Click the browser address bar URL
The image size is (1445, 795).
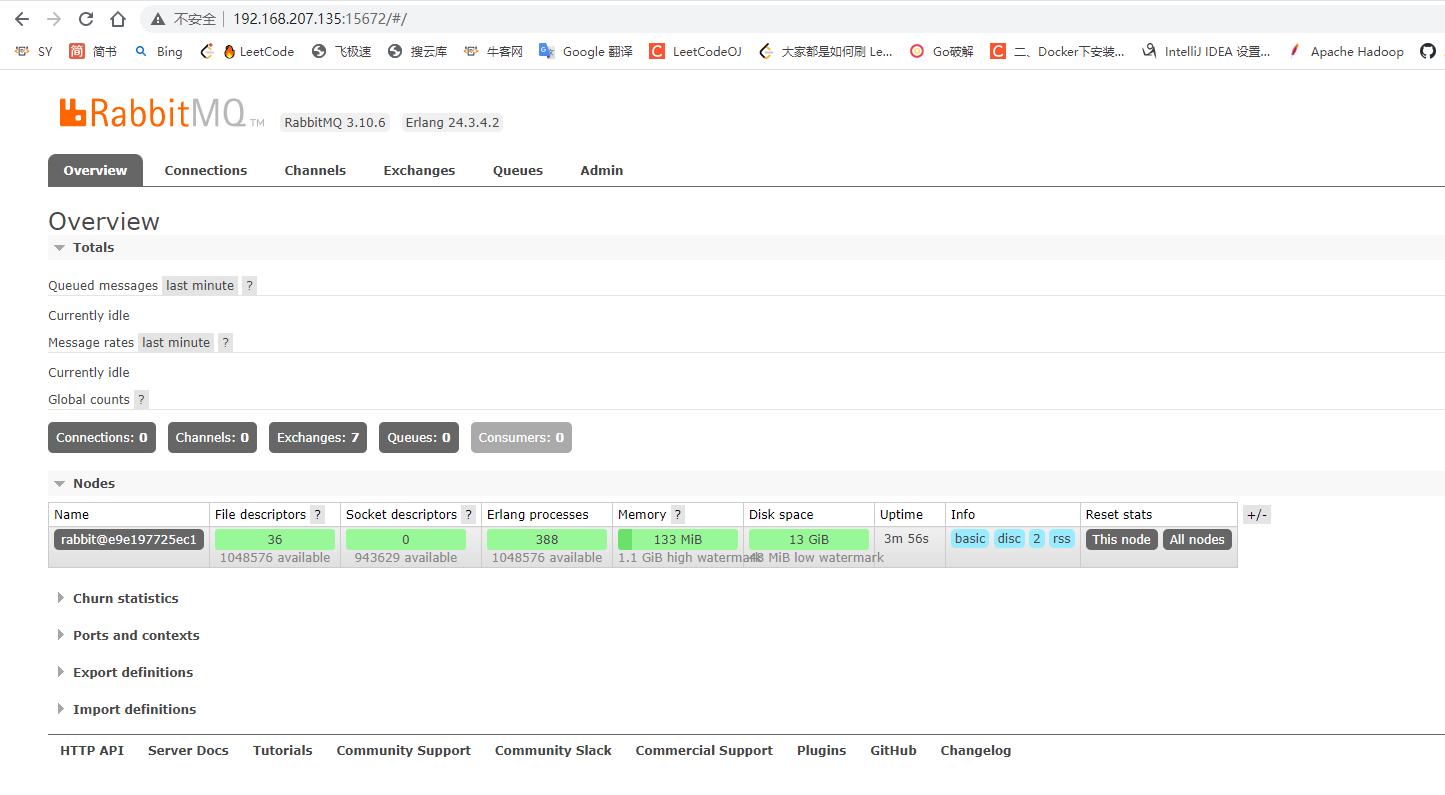320,19
